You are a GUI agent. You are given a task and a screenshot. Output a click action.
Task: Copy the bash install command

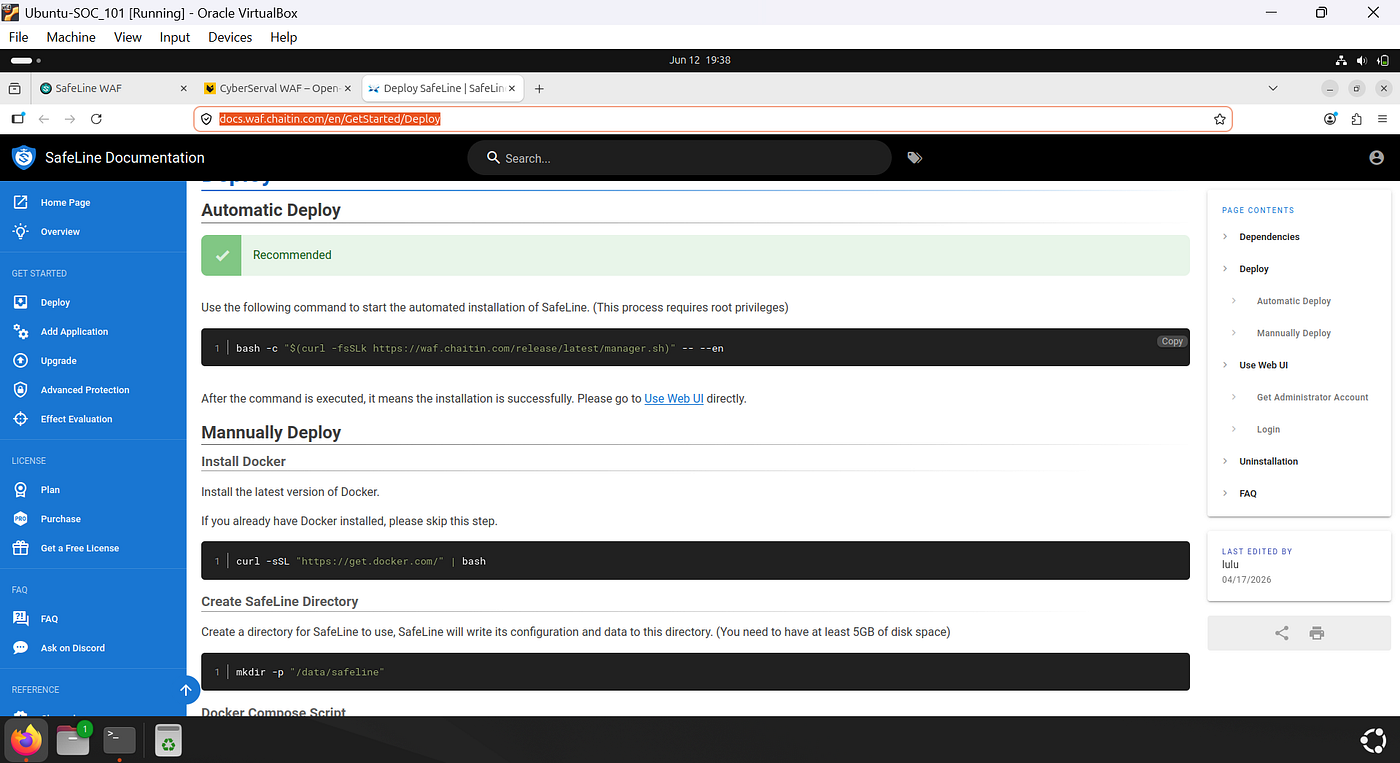(x=1172, y=341)
